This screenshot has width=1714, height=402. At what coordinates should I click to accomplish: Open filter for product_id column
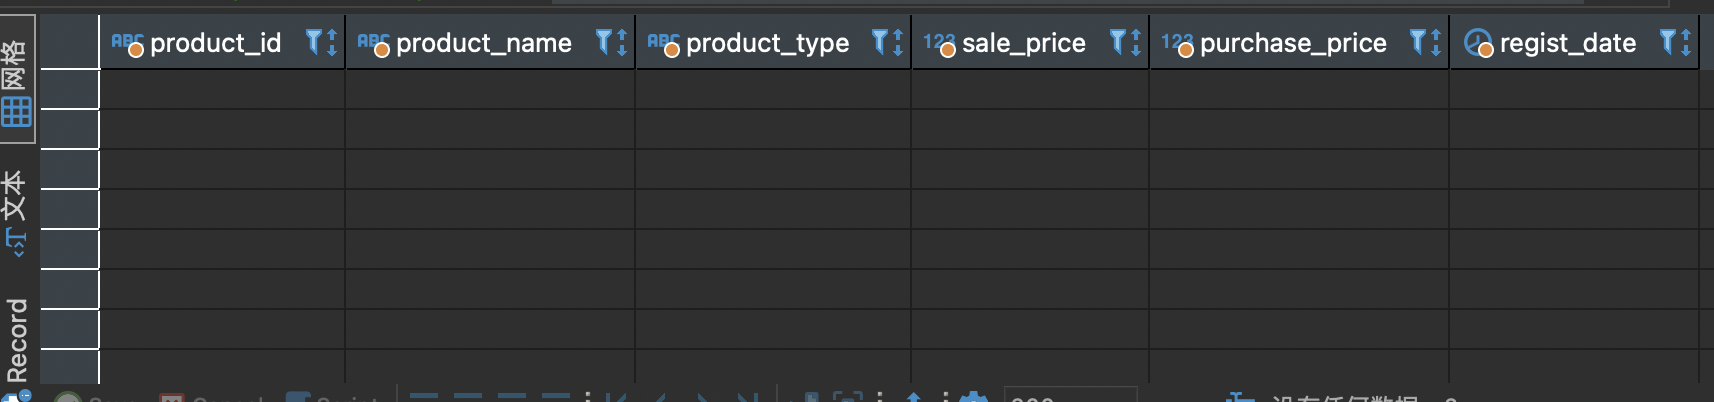[314, 42]
